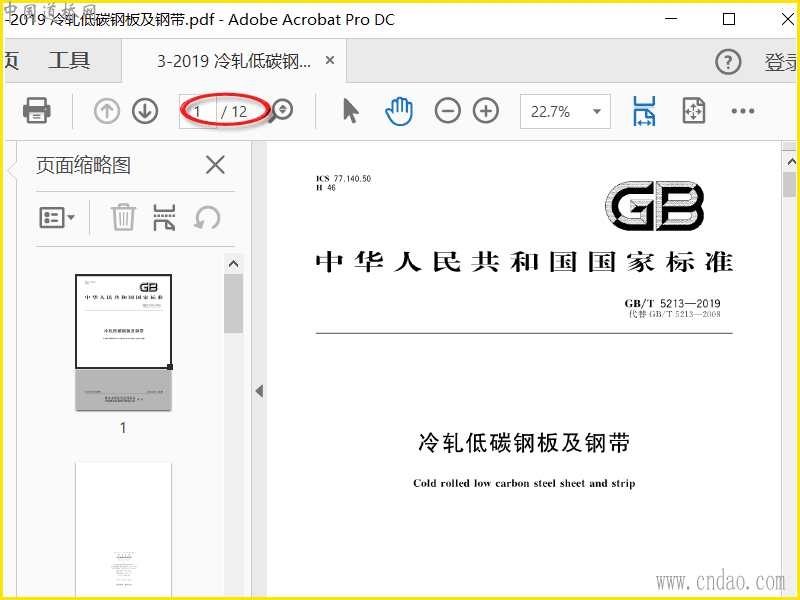Toggle fit-width scrolling mode icon

click(644, 111)
